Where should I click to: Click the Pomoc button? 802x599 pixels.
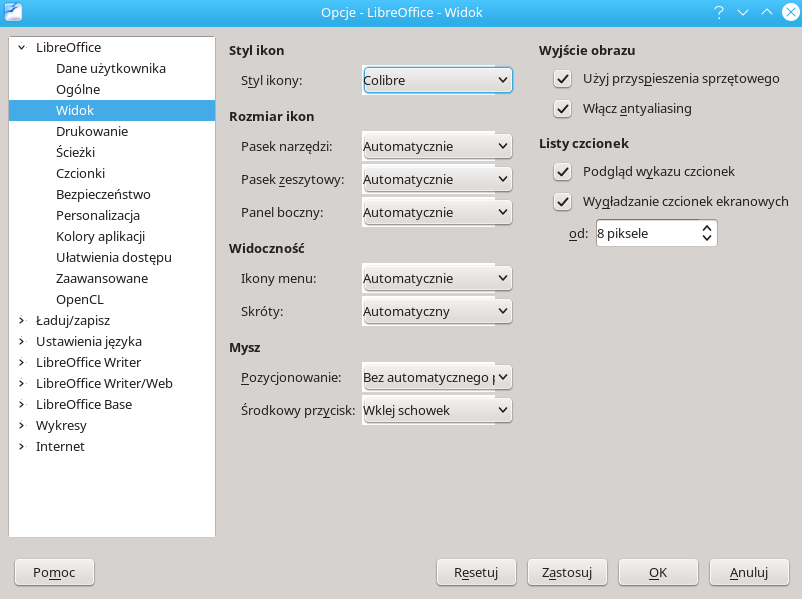(54, 572)
